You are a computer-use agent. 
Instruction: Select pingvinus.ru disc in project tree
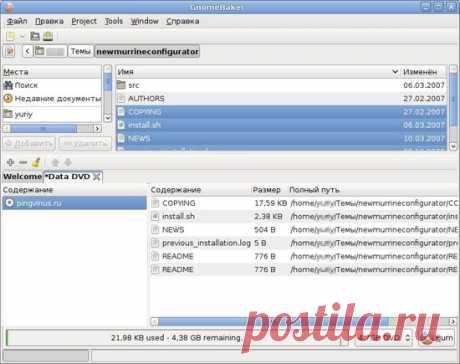74,203
